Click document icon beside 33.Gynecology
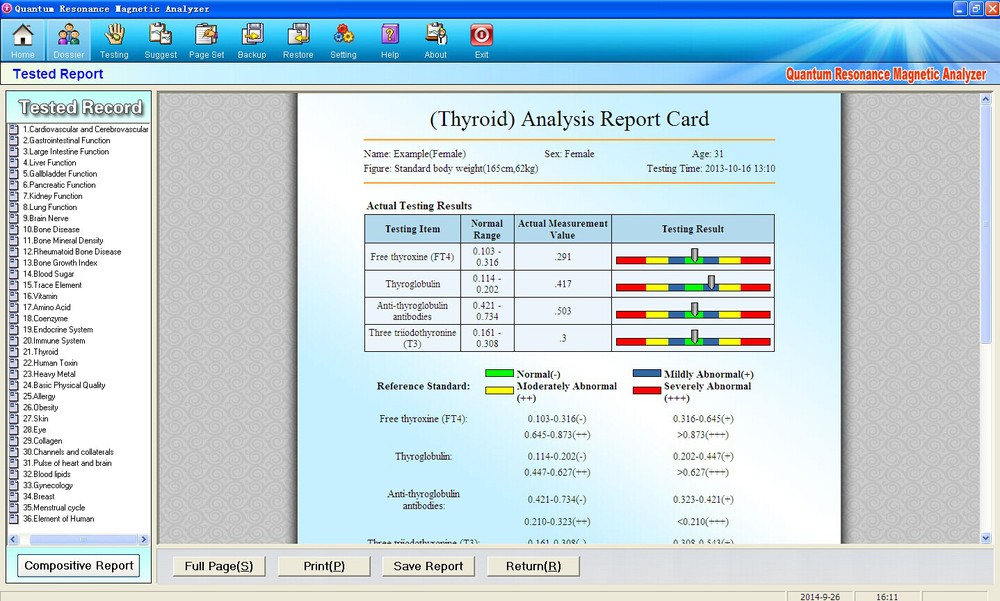Image resolution: width=1000 pixels, height=601 pixels. 14,486
